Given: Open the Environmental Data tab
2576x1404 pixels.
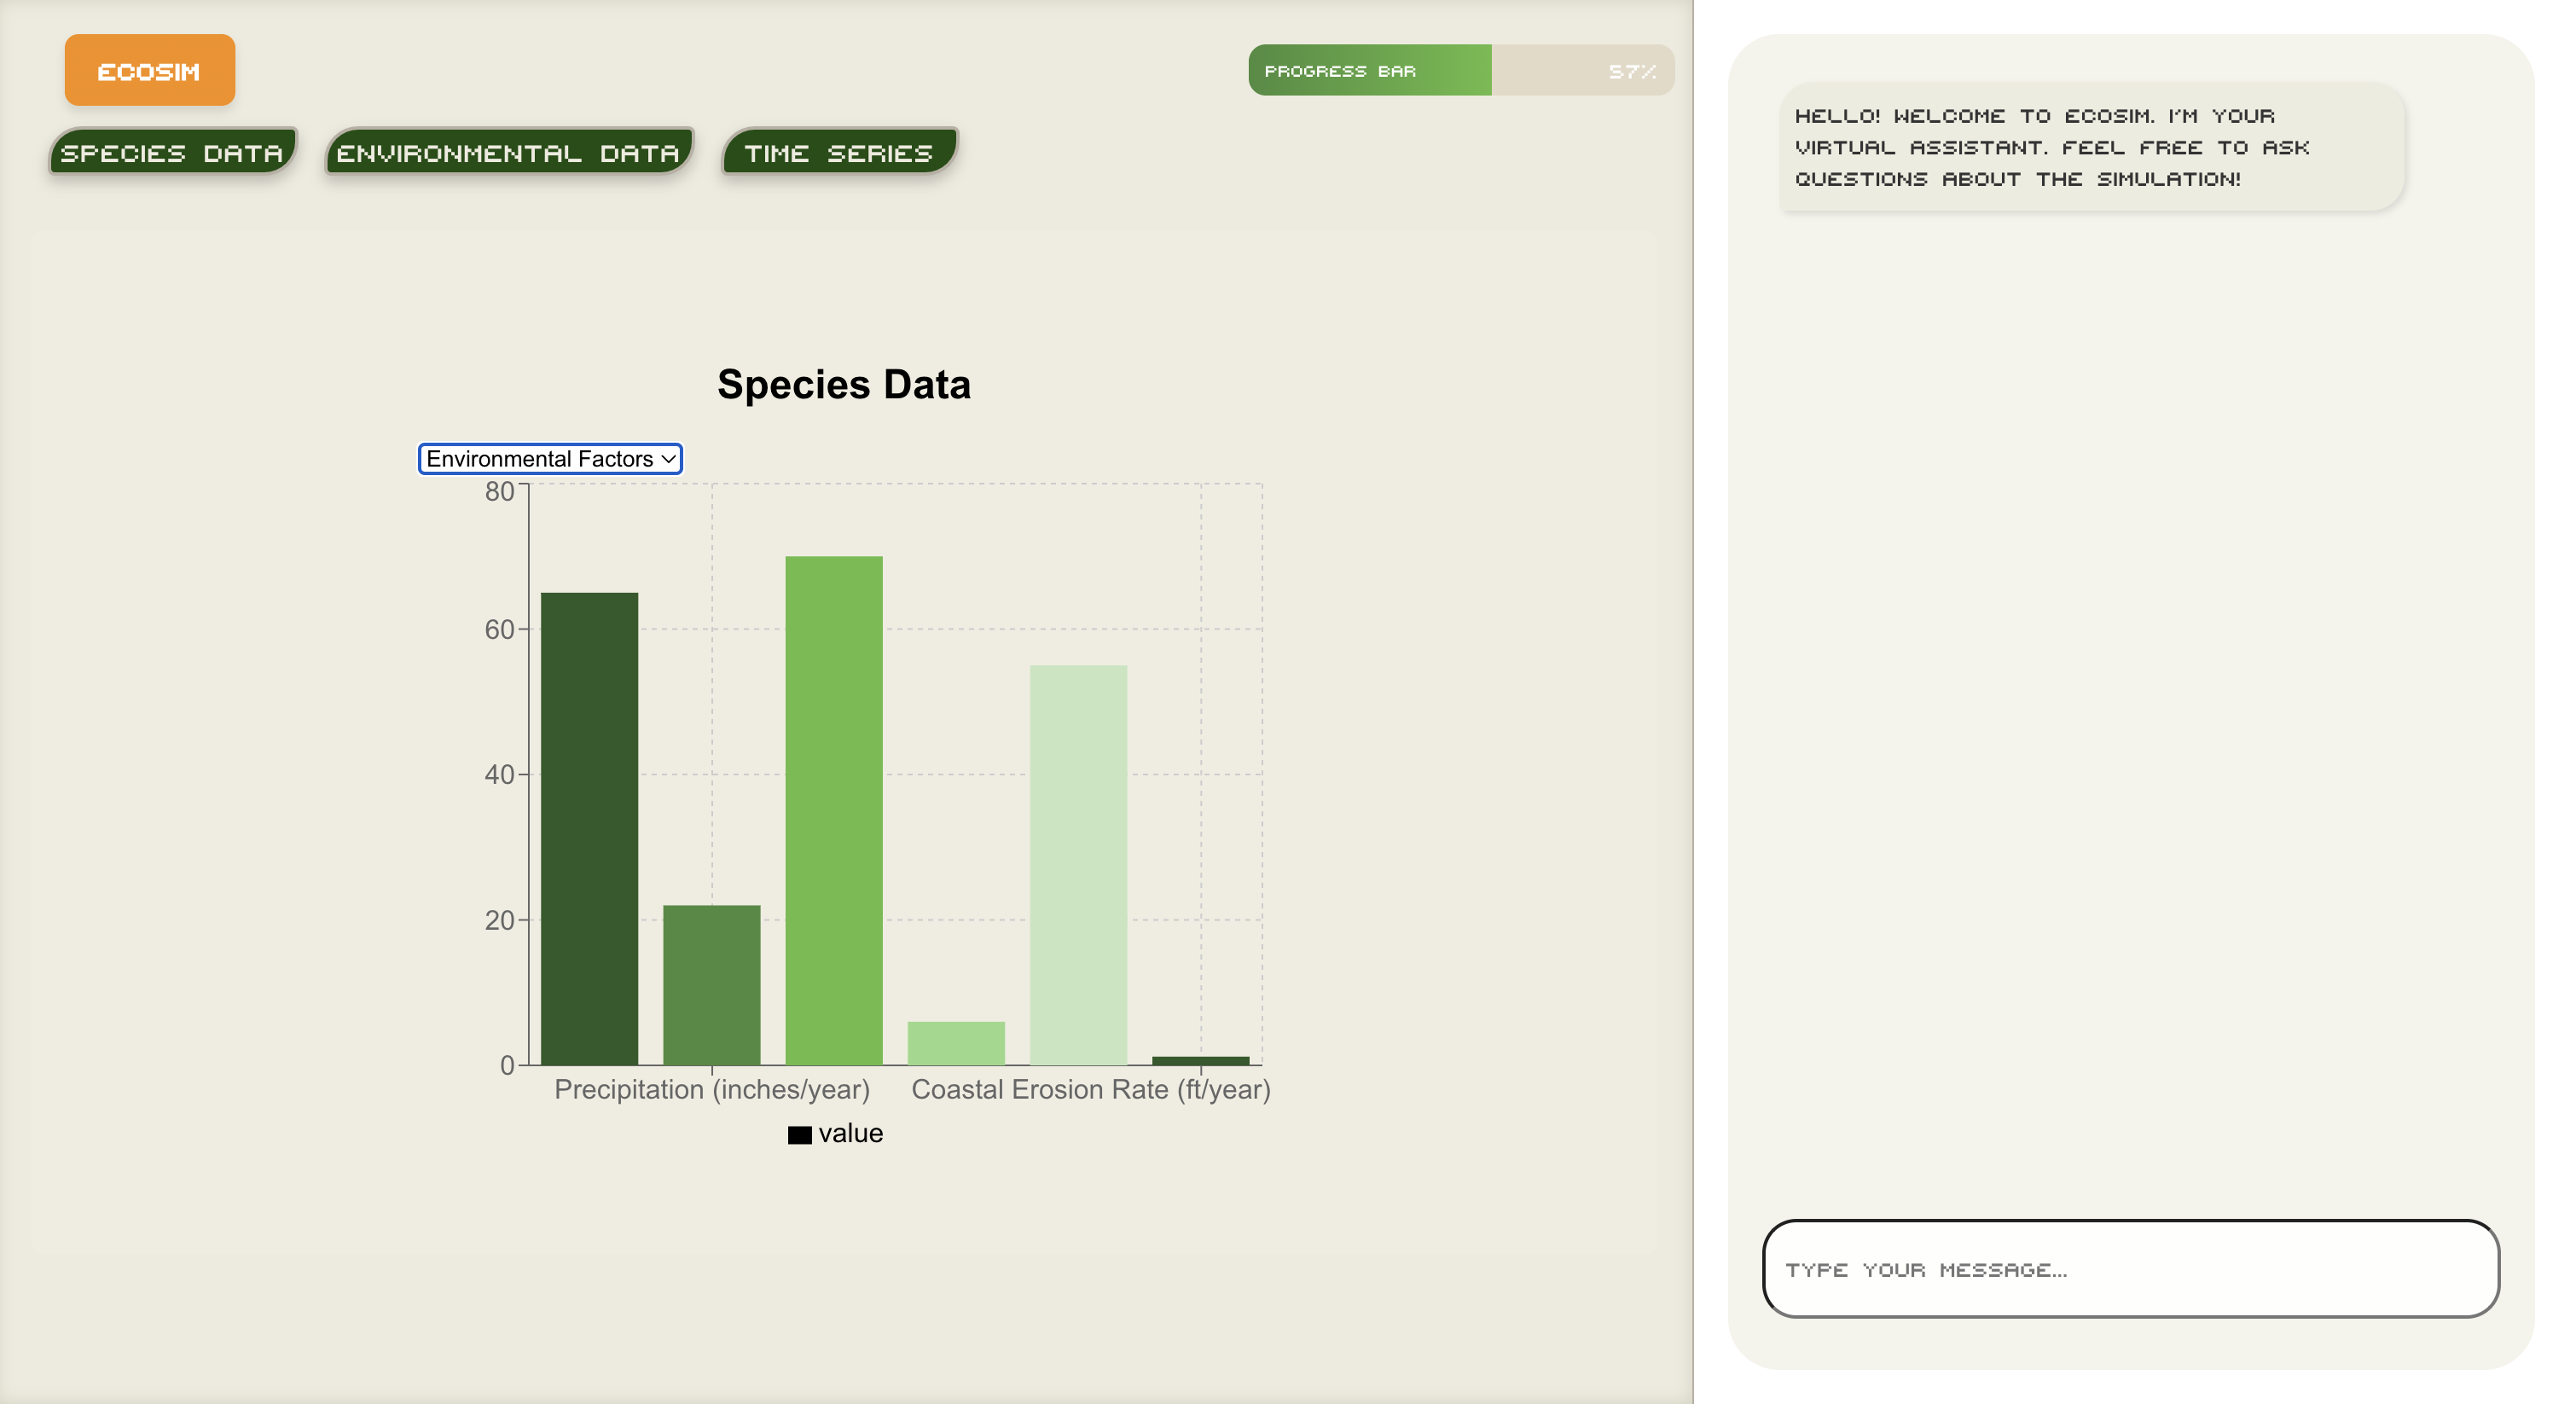Looking at the screenshot, I should (508, 152).
